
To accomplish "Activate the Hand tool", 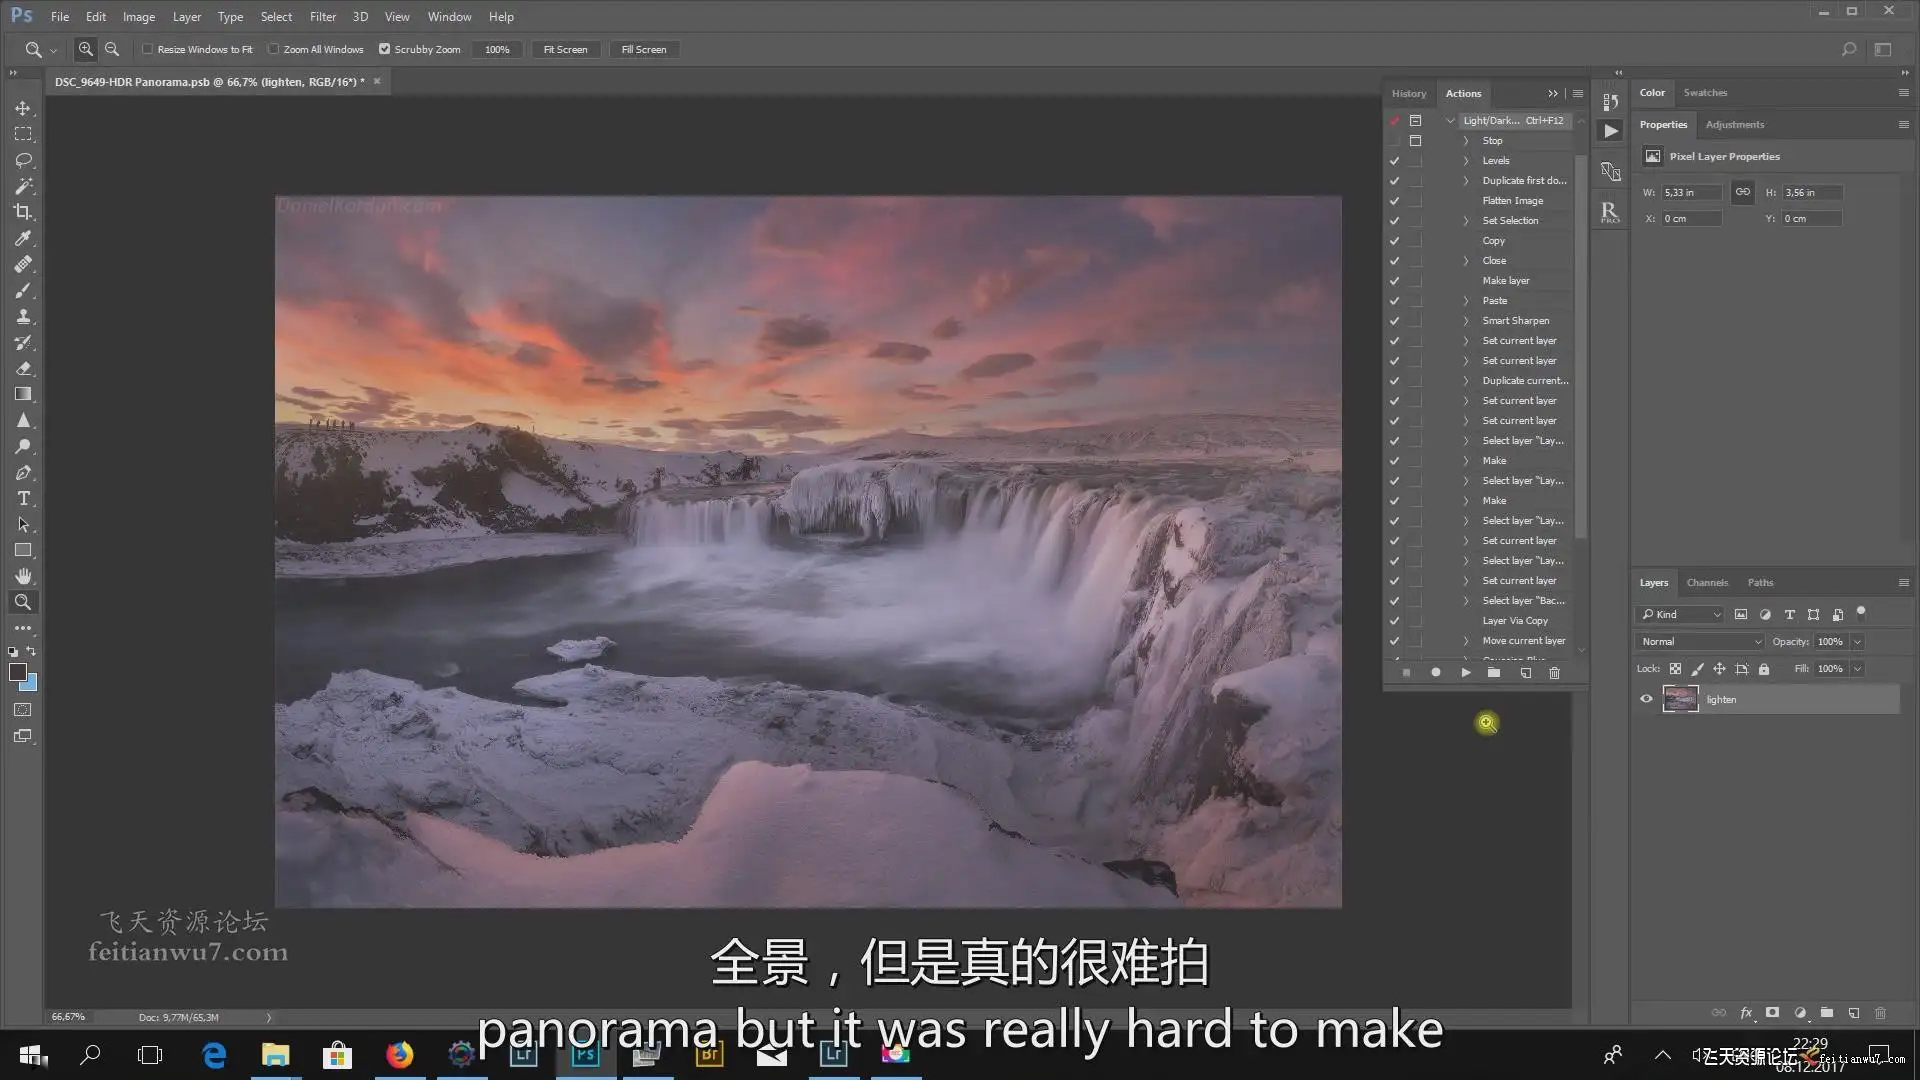I will tap(23, 576).
